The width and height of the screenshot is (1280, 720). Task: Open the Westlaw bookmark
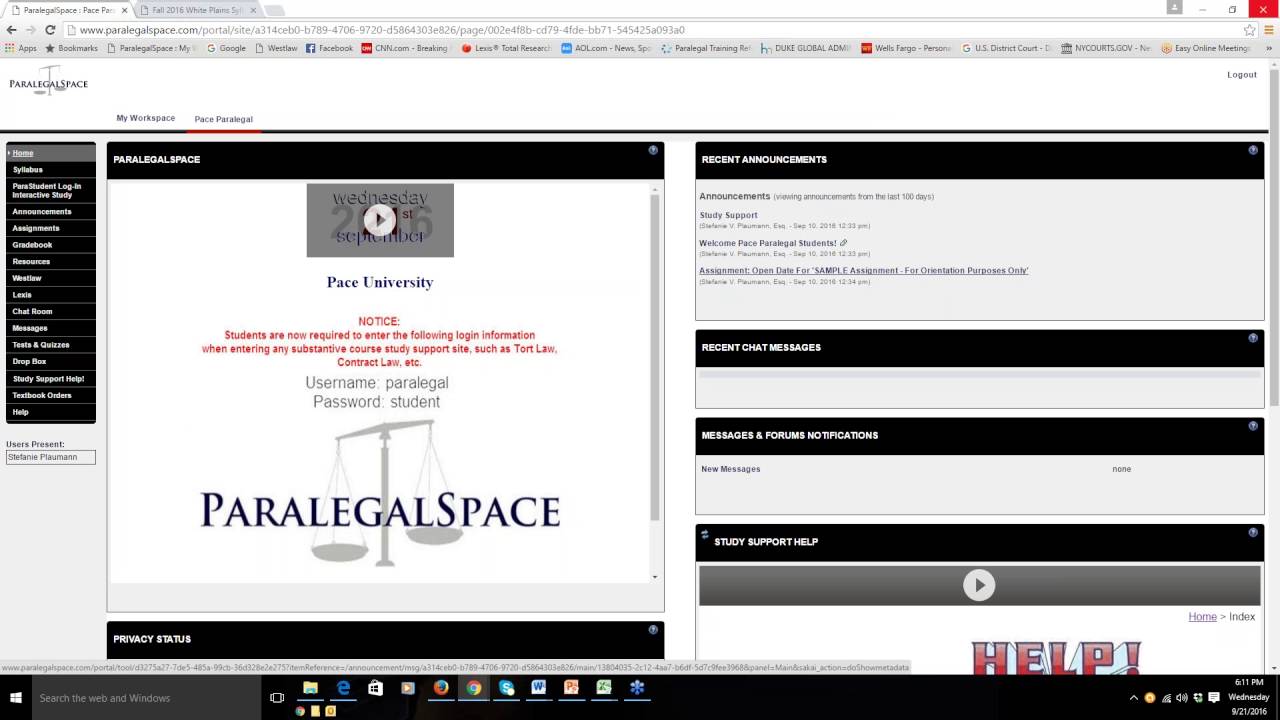click(x=275, y=48)
